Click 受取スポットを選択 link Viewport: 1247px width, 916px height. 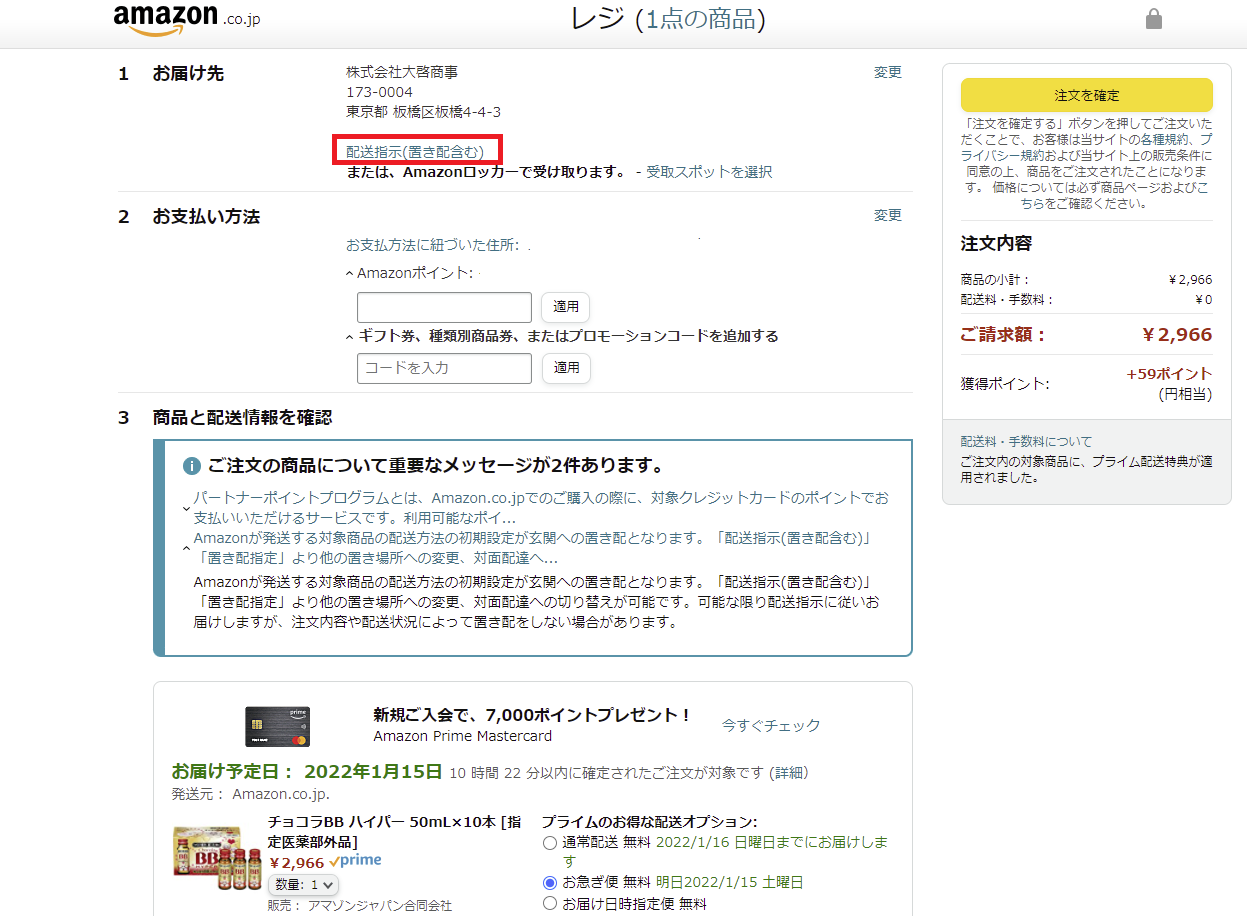click(709, 172)
